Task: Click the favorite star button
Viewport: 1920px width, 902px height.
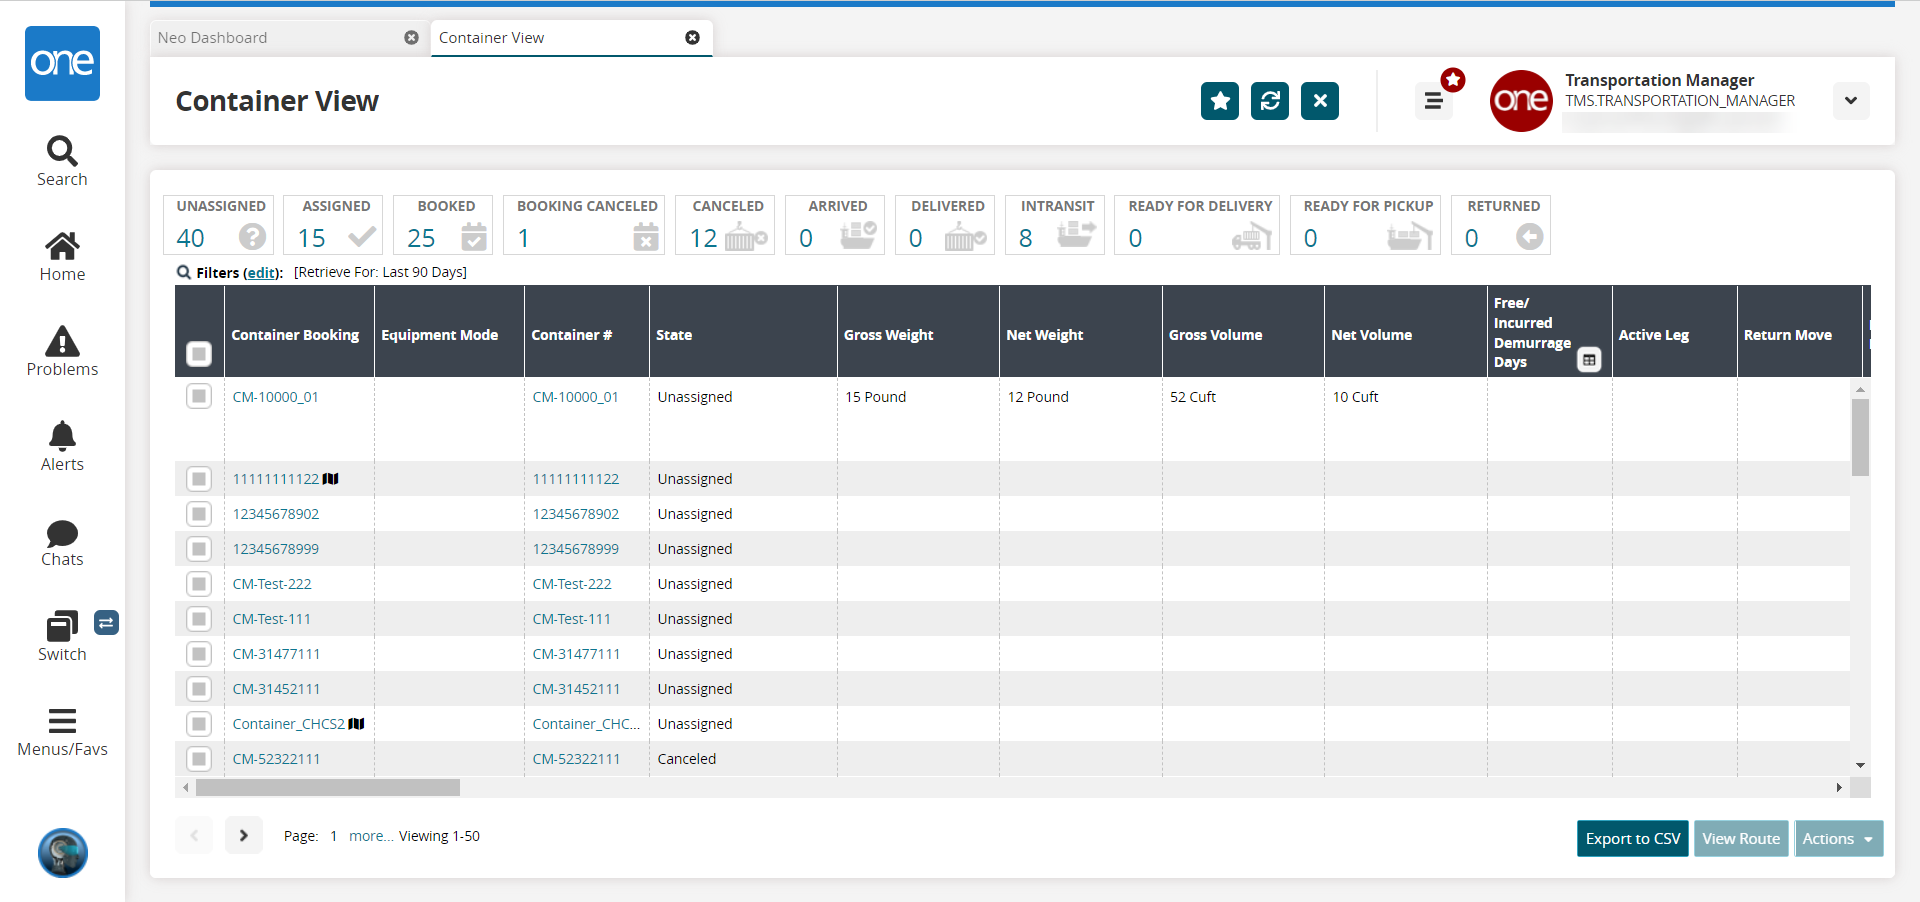Action: coord(1219,101)
